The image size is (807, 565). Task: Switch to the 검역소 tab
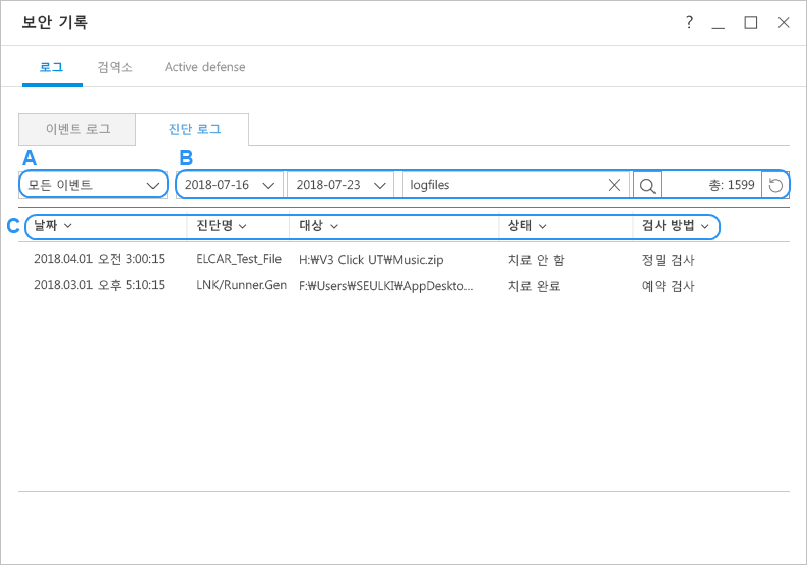pyautogui.click(x=114, y=67)
